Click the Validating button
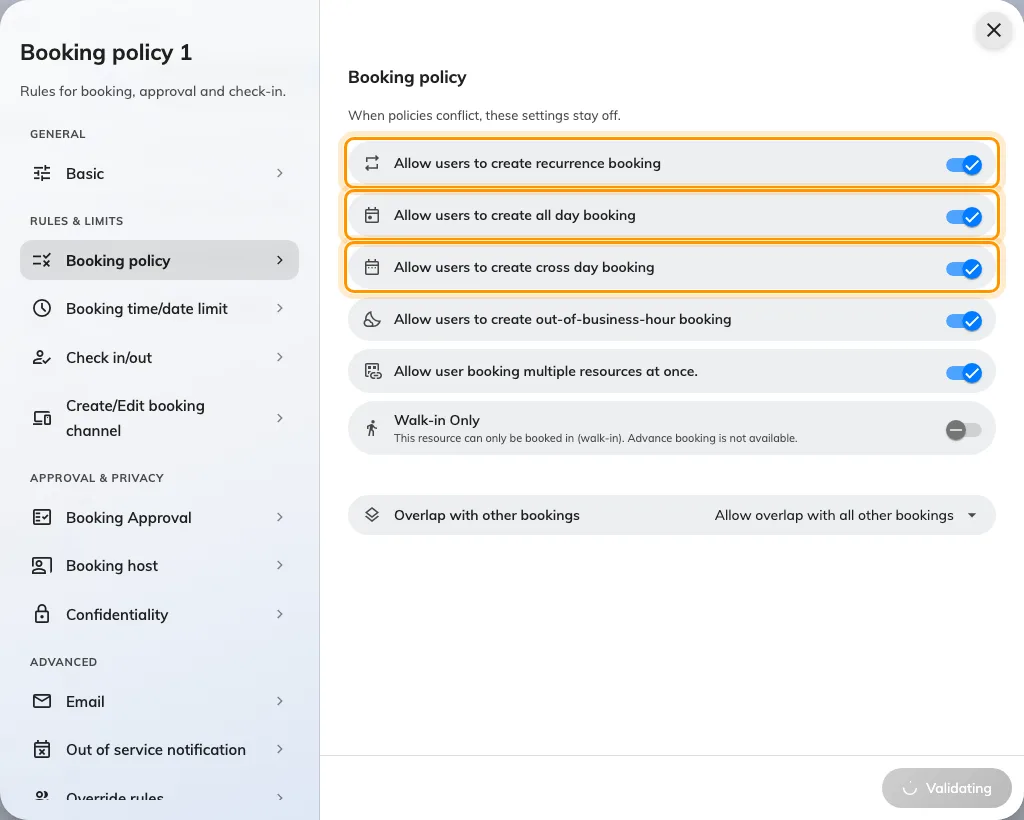 point(946,788)
